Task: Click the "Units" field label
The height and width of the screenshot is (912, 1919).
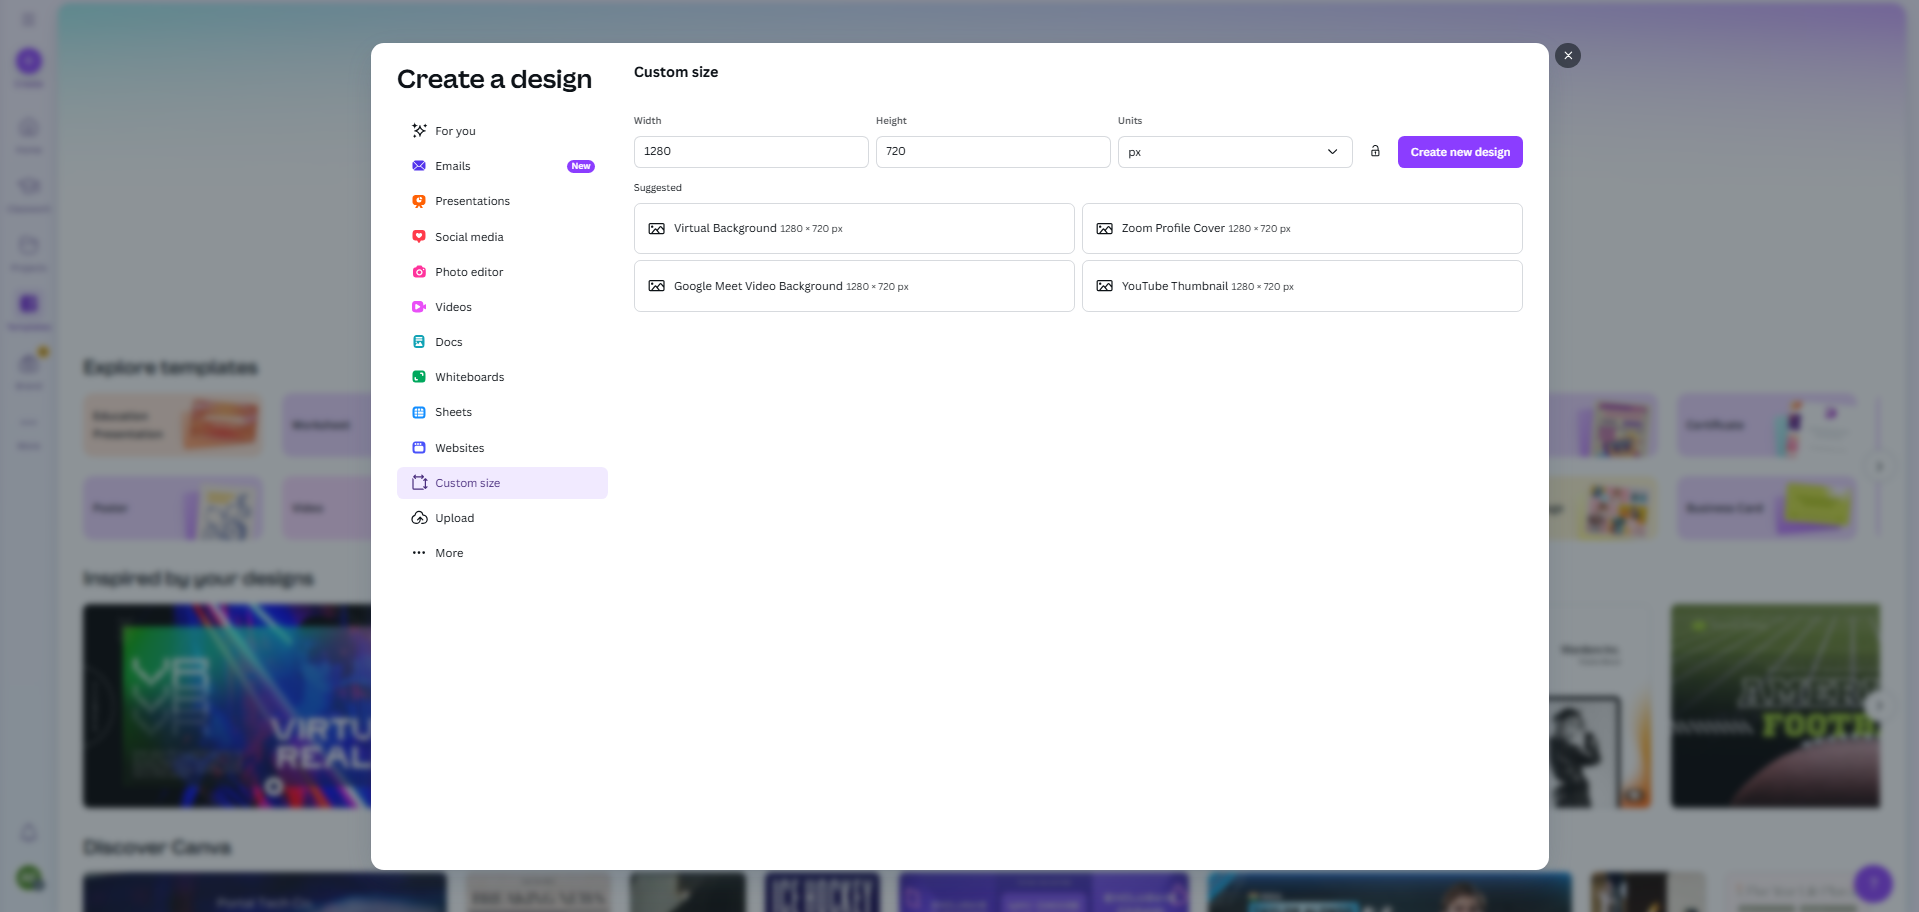Action: click(x=1130, y=121)
